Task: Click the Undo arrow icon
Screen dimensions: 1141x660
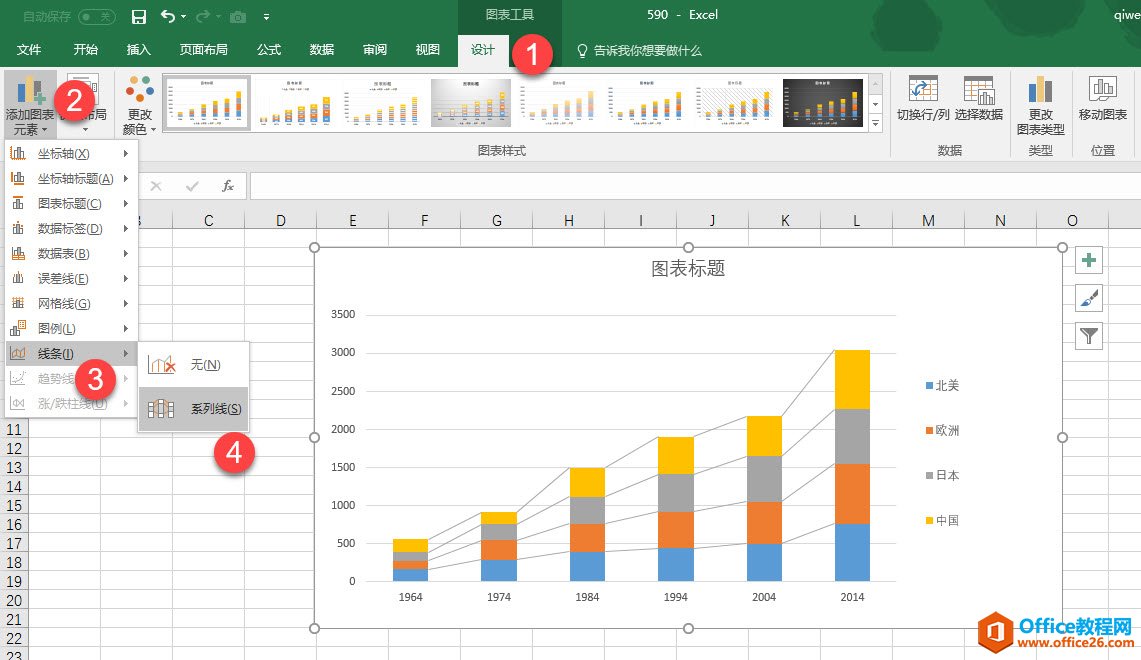Action: [168, 17]
